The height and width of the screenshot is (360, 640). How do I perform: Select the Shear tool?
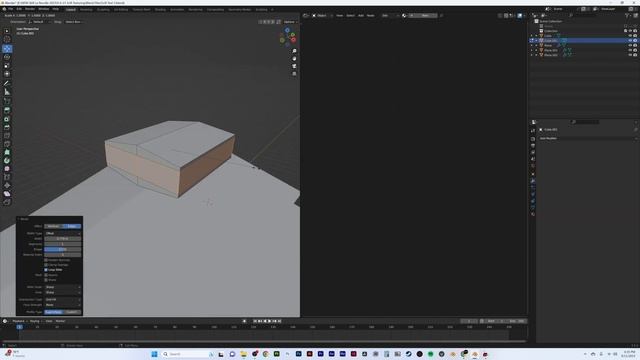point(7,194)
